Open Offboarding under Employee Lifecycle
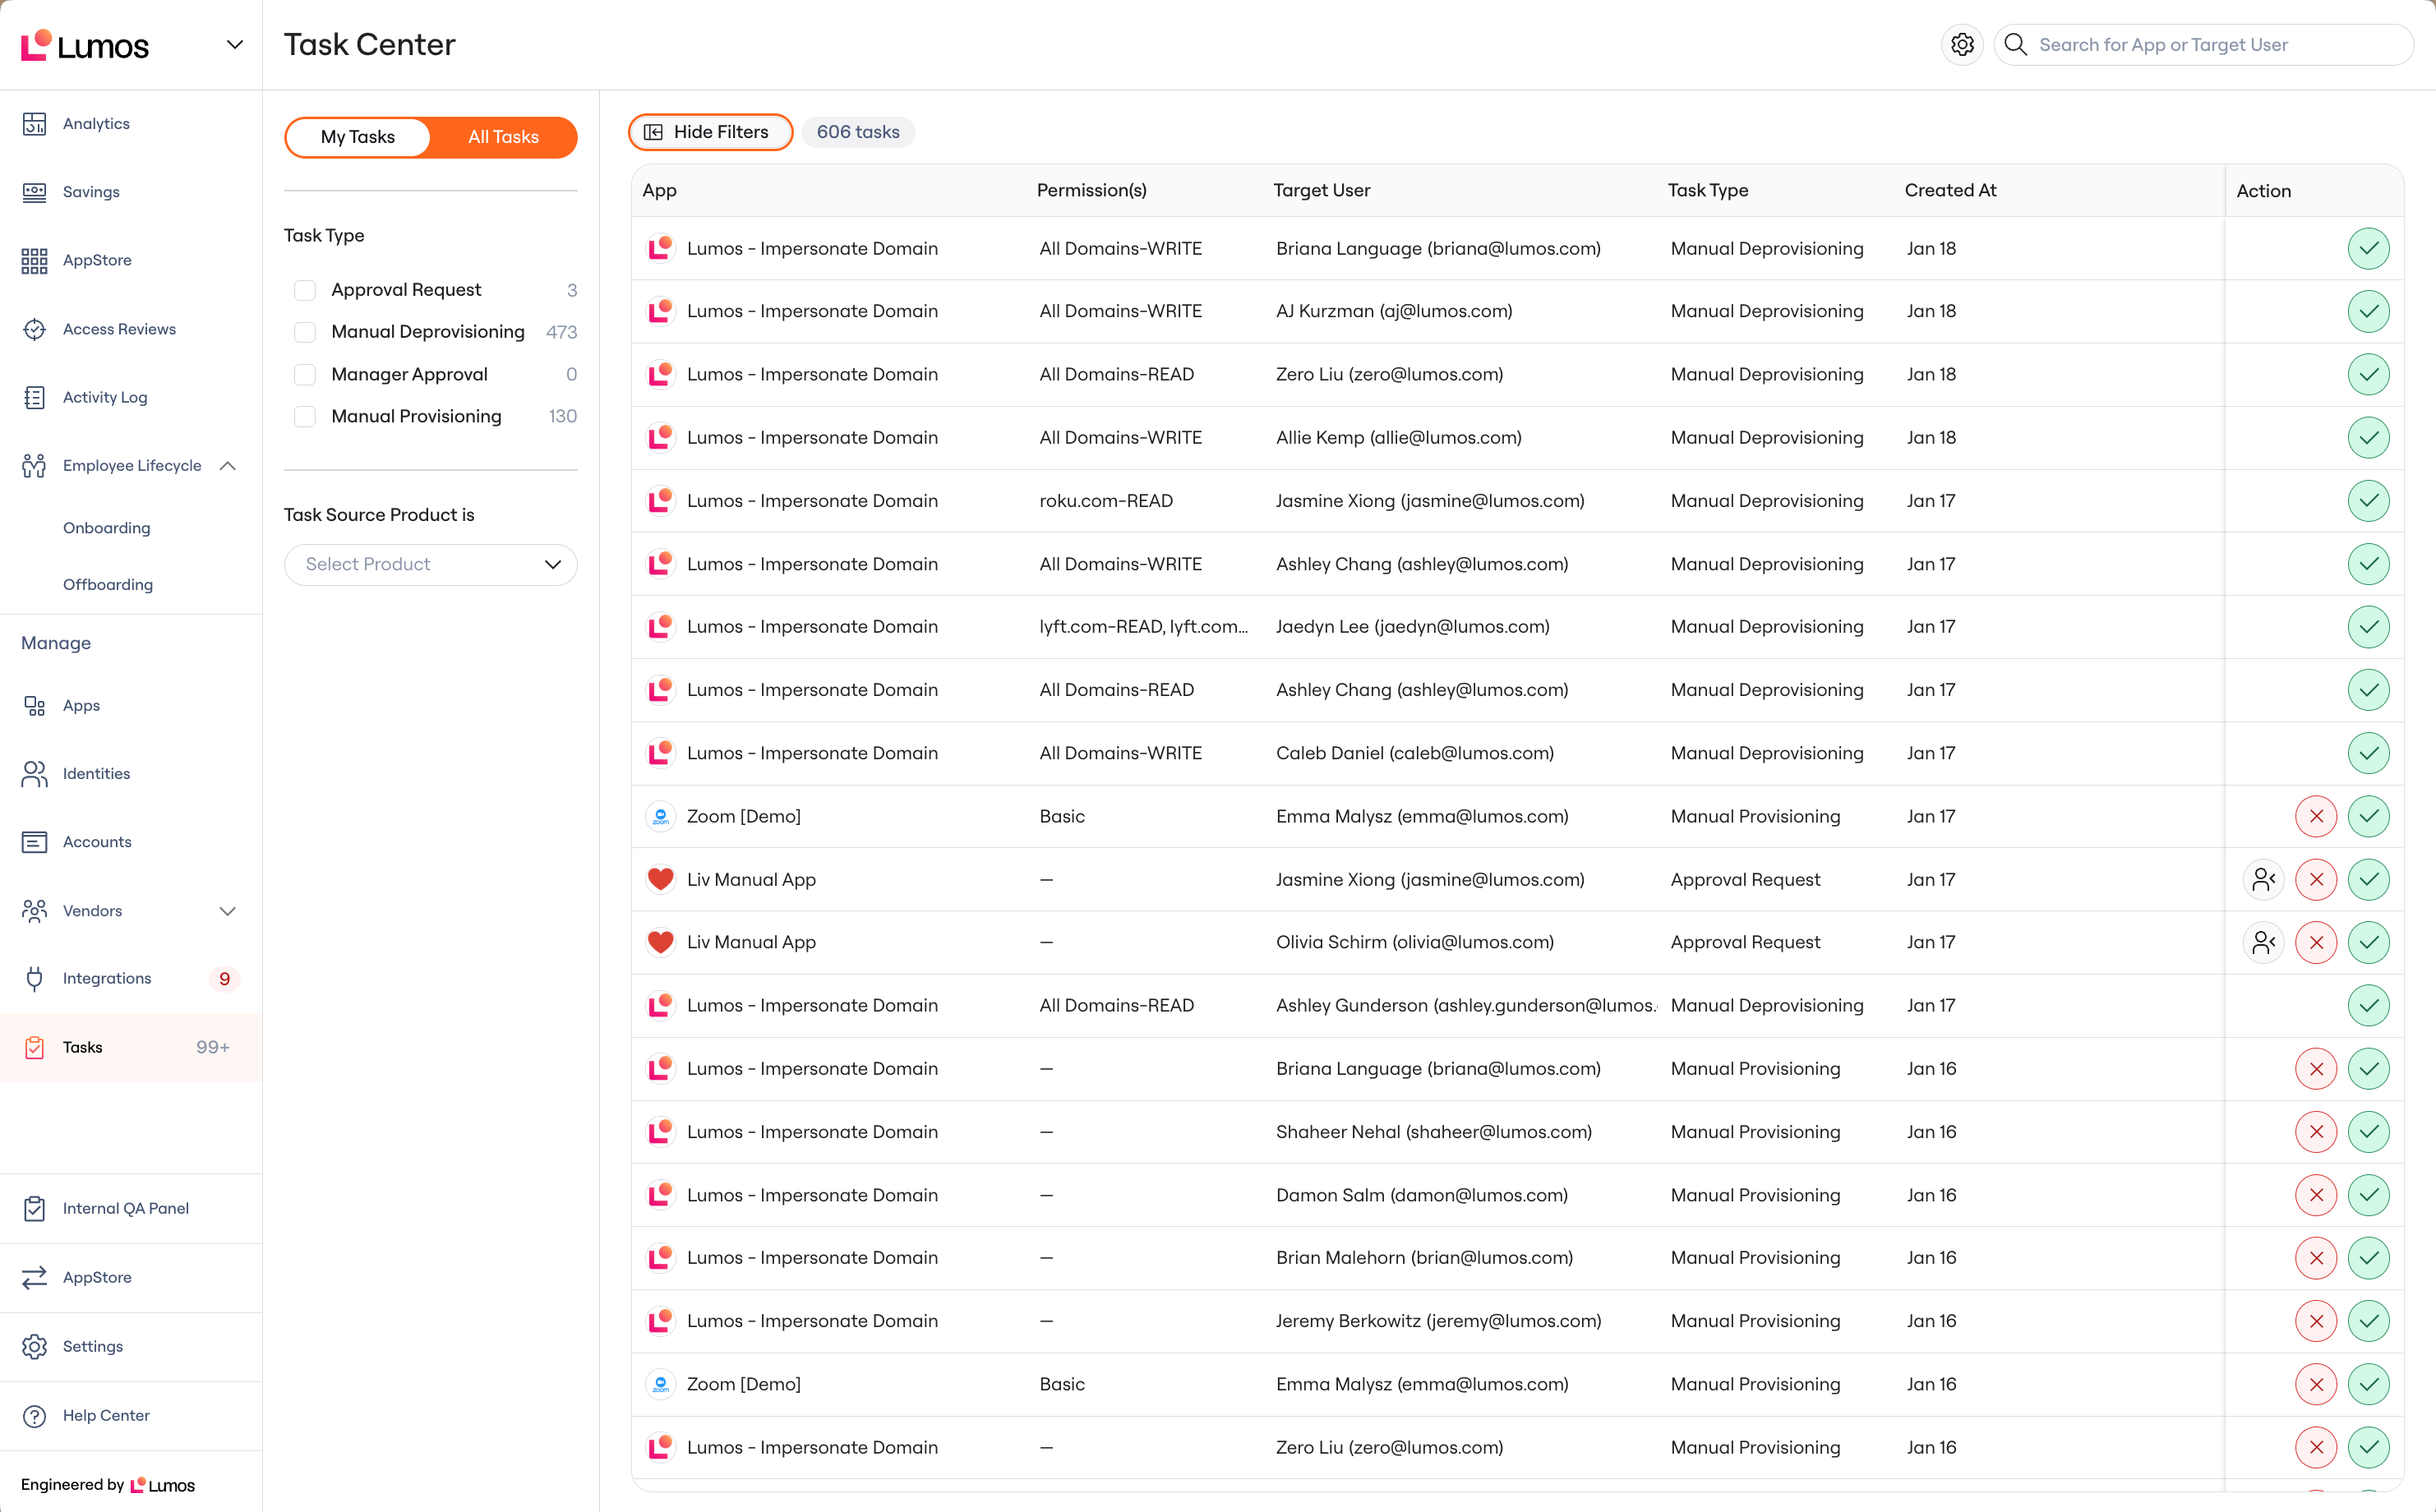This screenshot has height=1512, width=2436. tap(108, 584)
